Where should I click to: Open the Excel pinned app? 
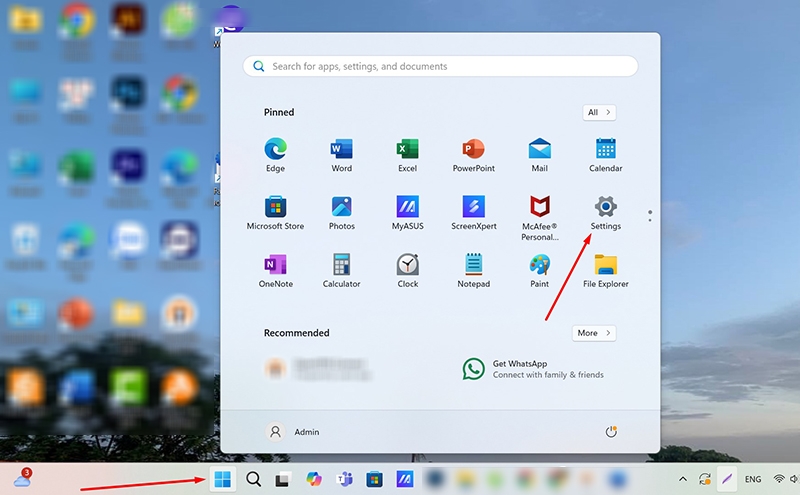(x=407, y=155)
